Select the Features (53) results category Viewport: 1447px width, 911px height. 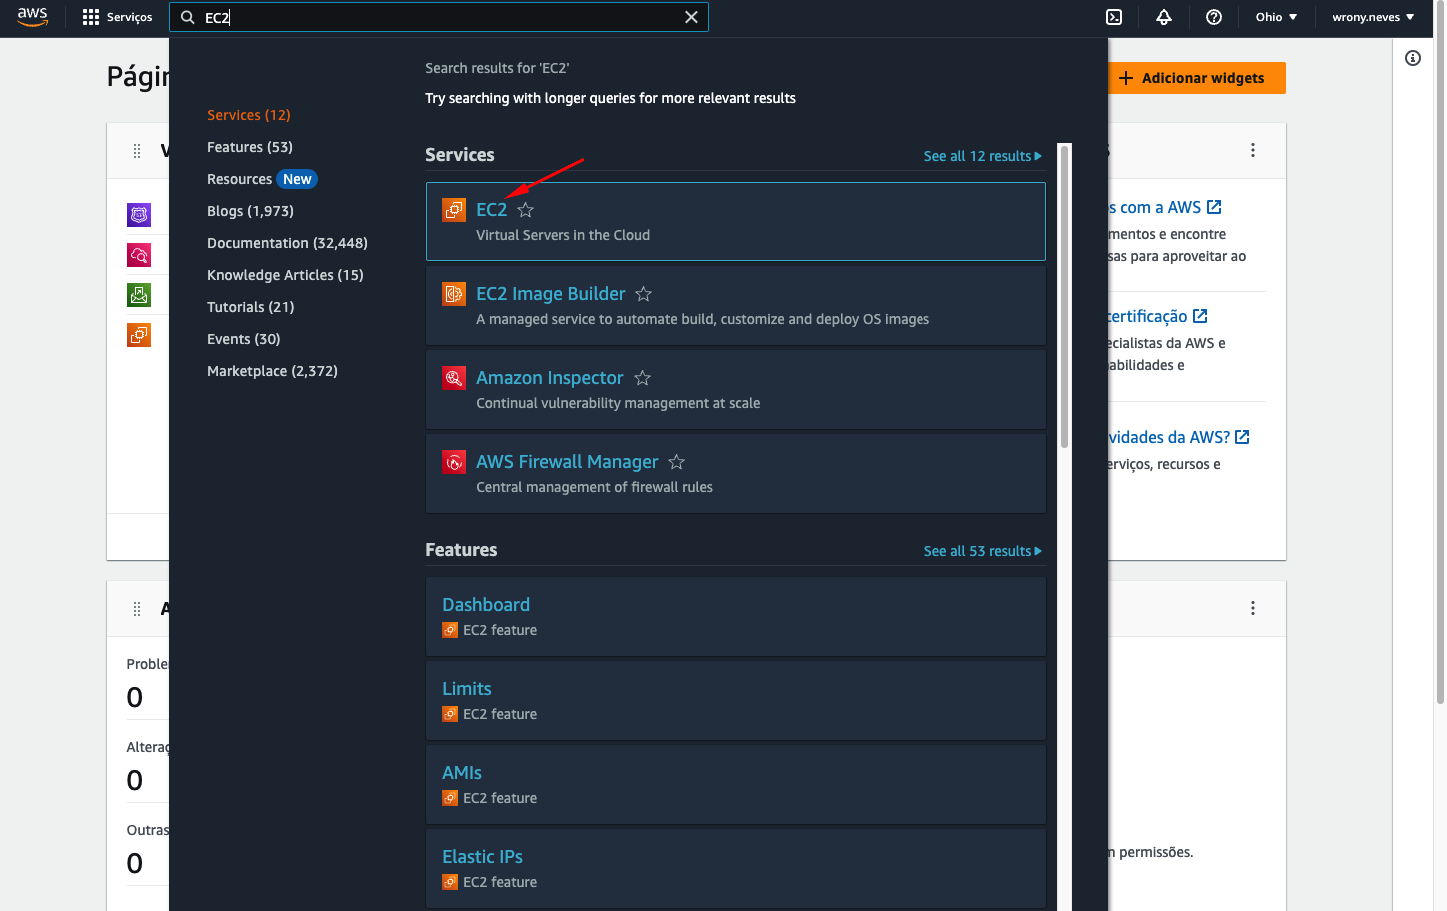click(249, 146)
